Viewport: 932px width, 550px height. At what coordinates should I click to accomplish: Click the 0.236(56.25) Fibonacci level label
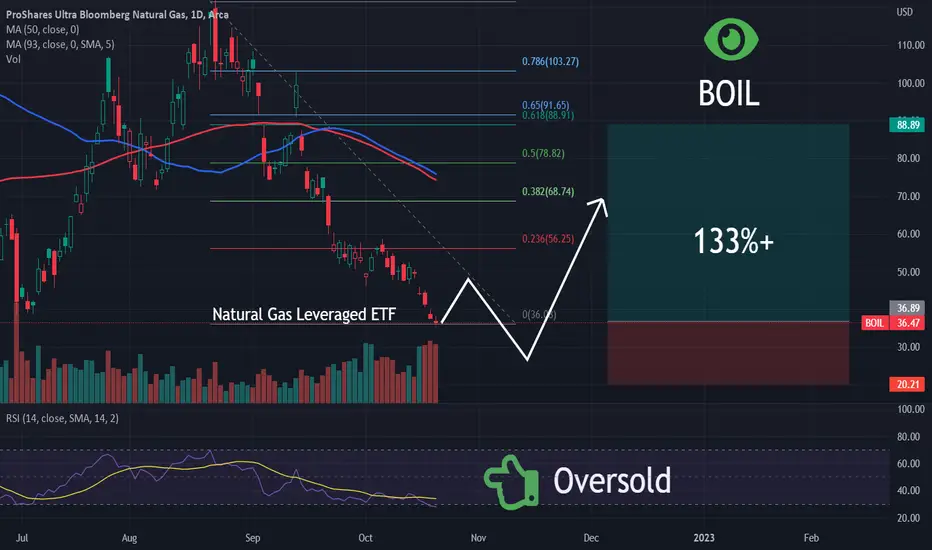click(x=548, y=239)
